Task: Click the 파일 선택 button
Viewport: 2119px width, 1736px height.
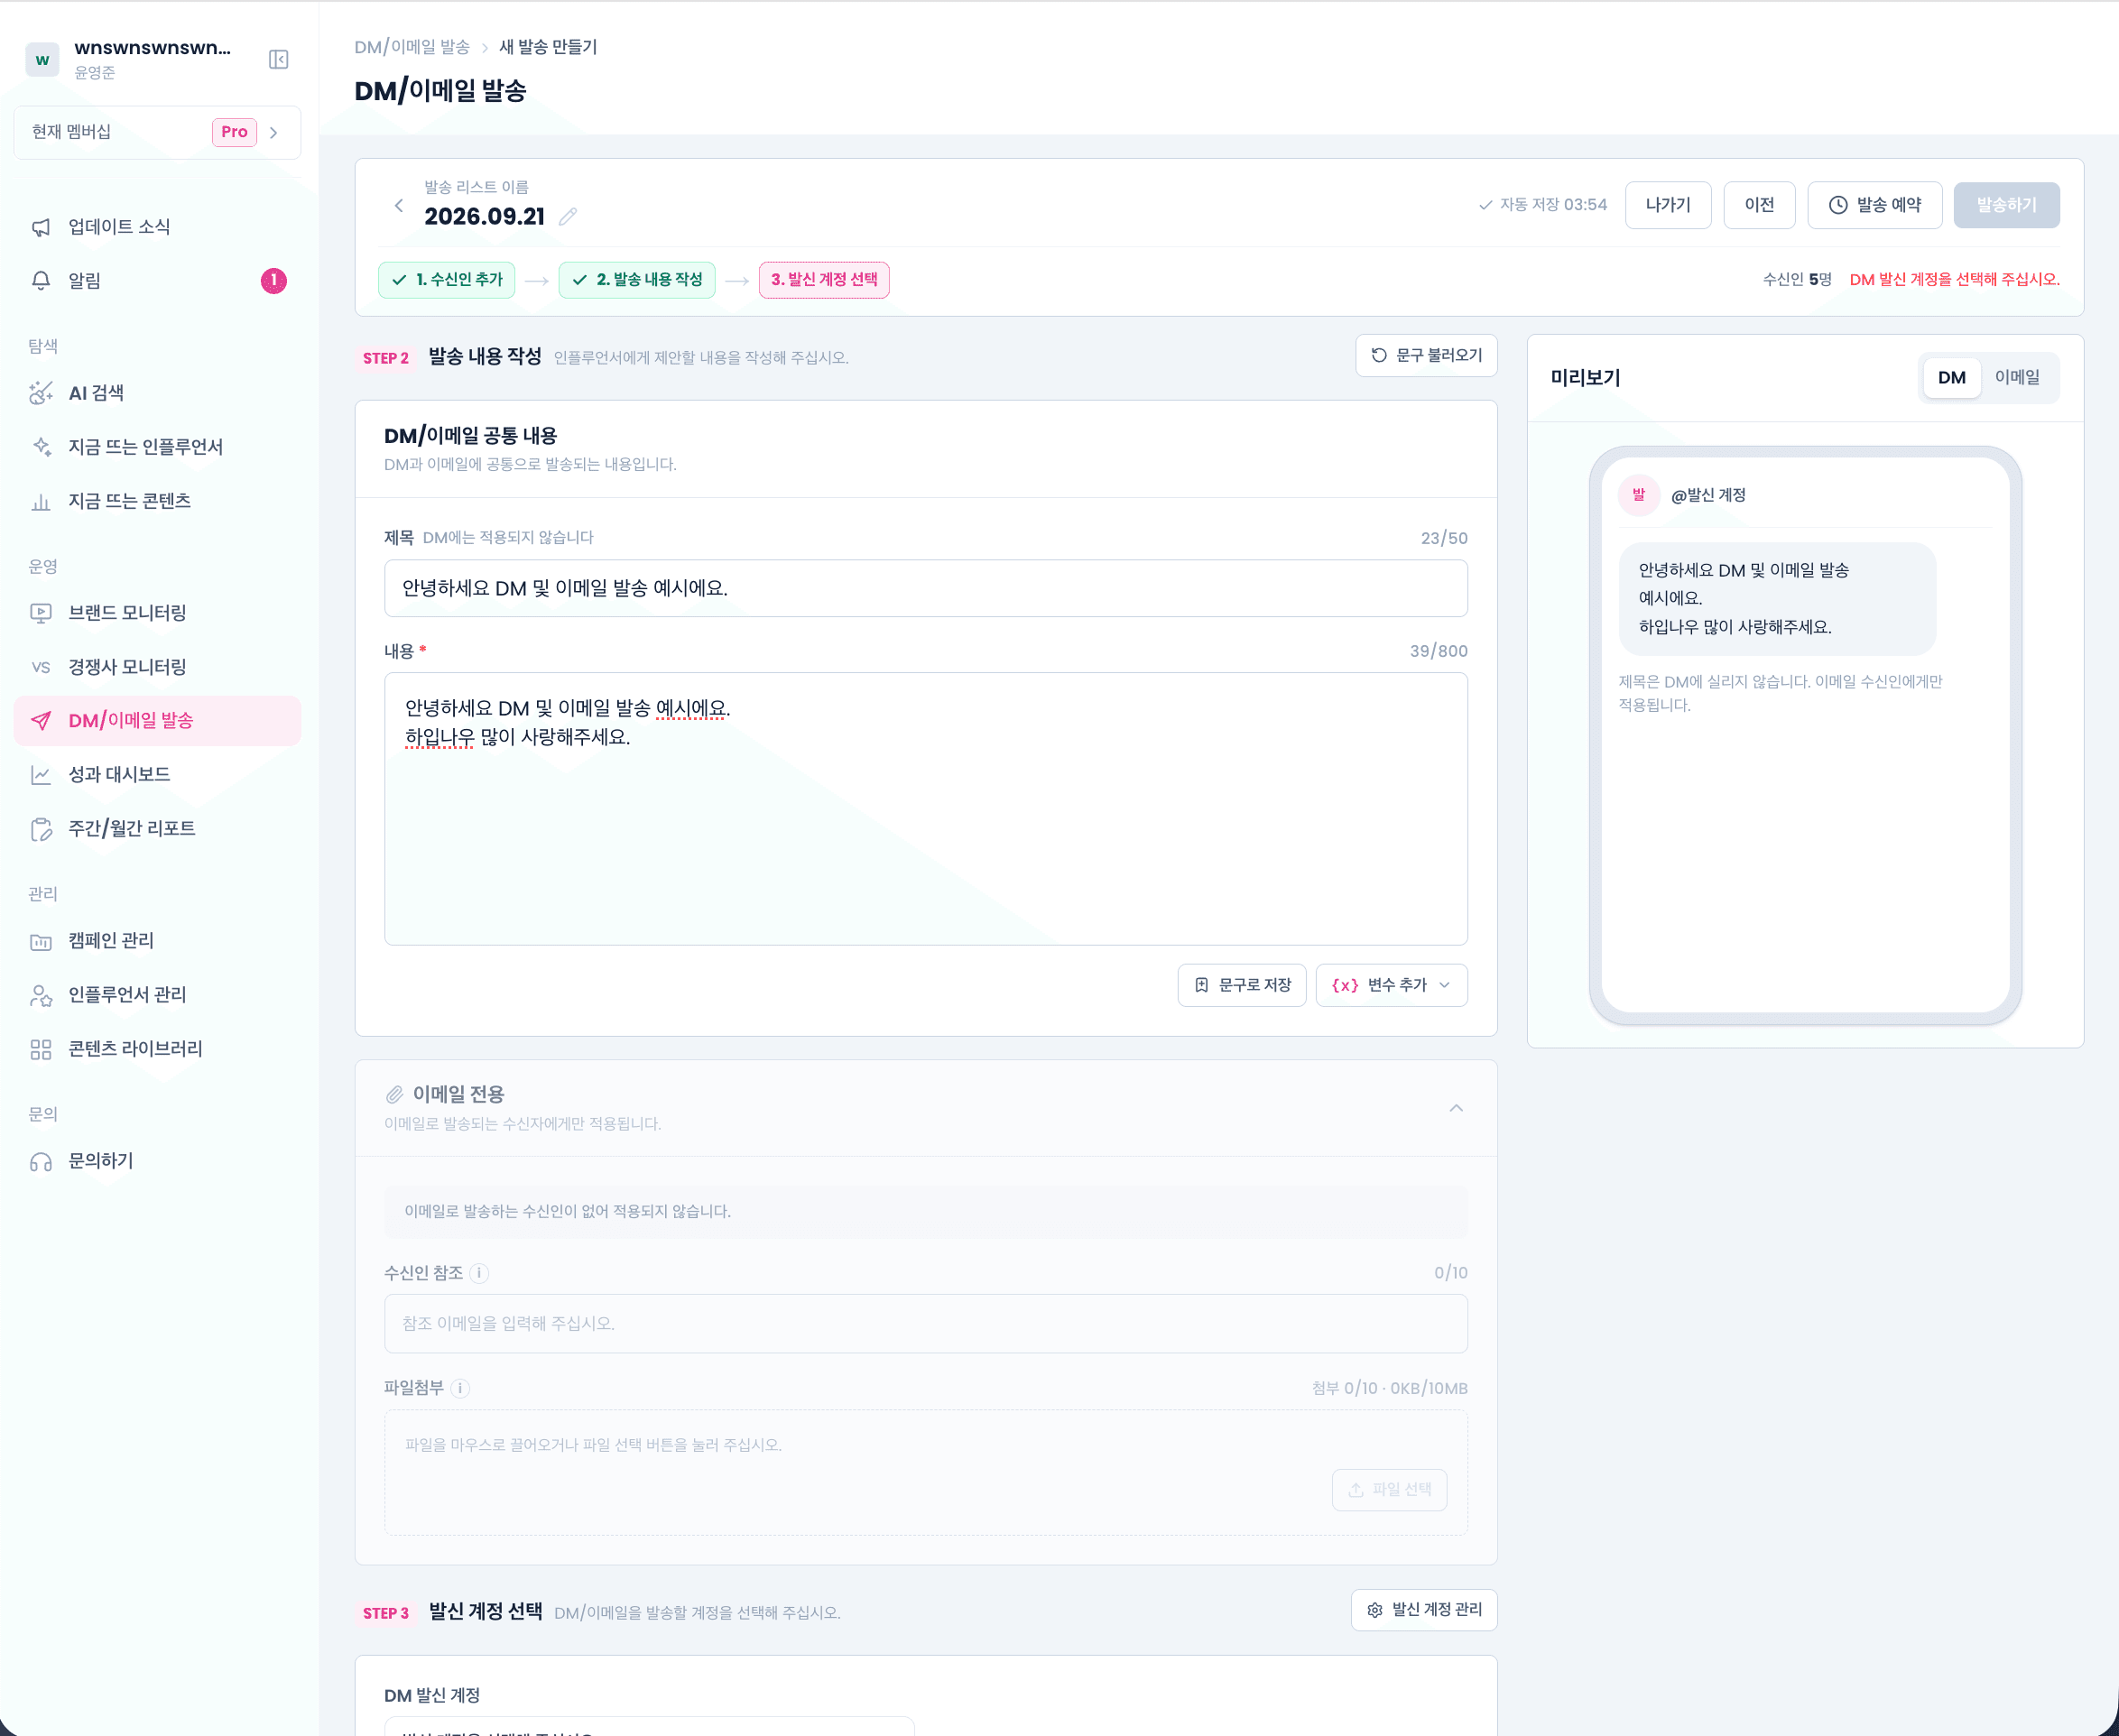Action: click(x=1389, y=1490)
